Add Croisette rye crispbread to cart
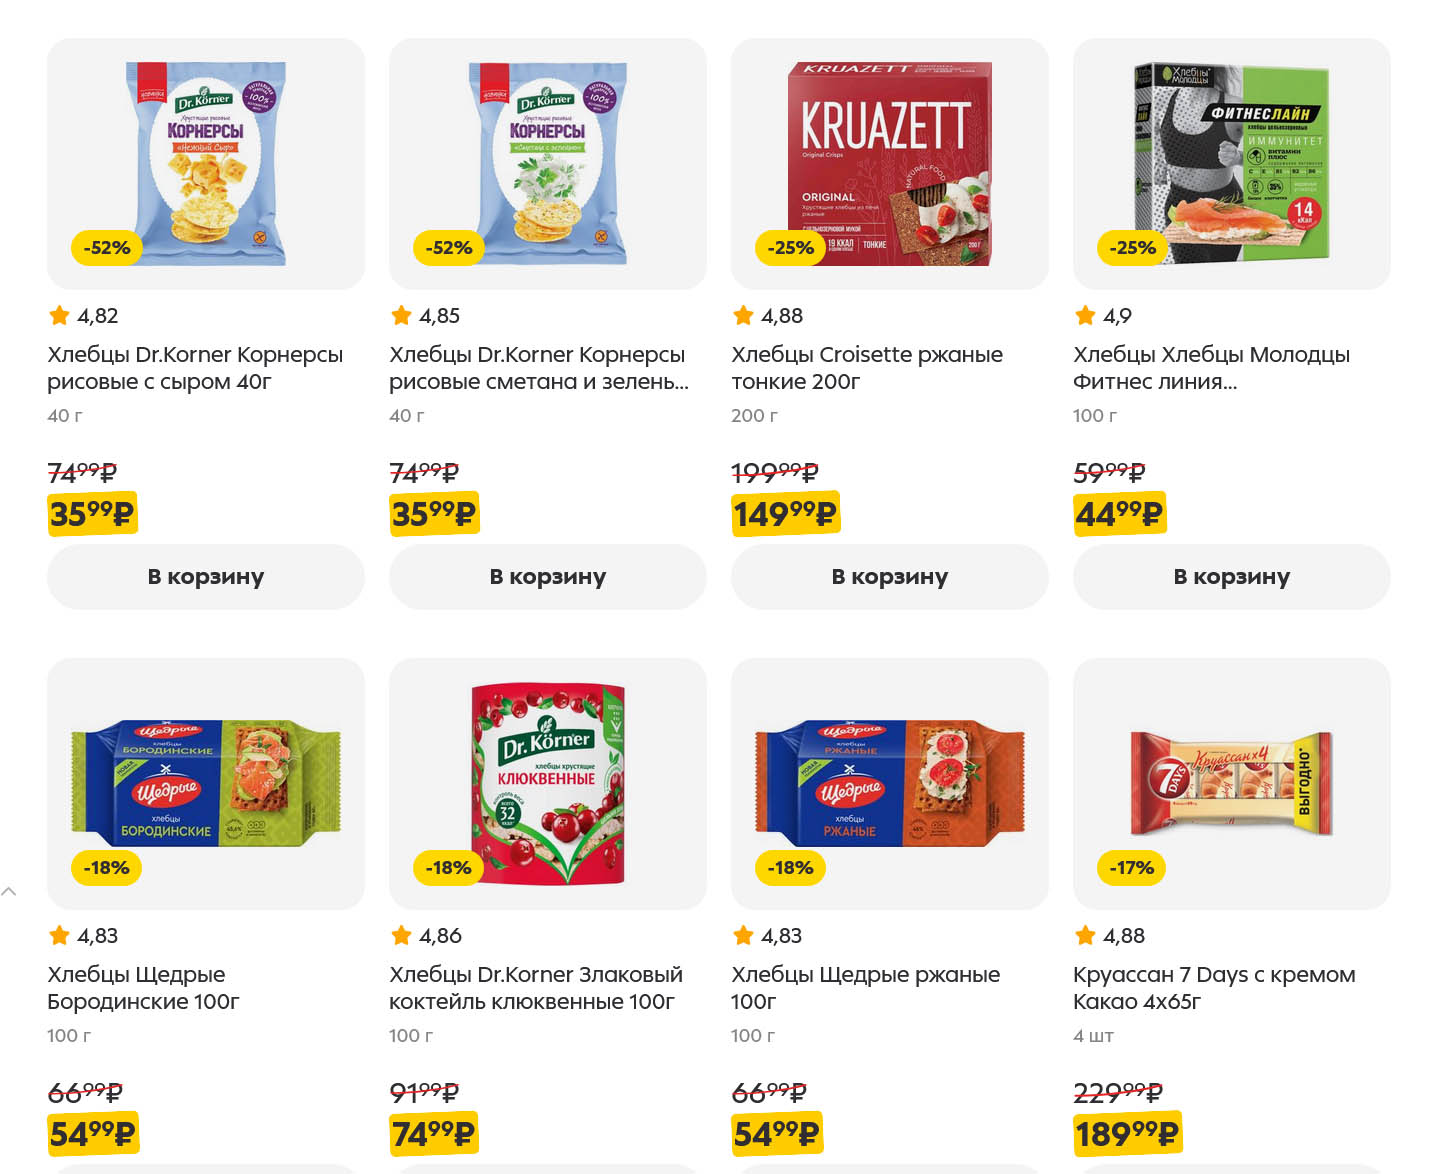 click(889, 577)
